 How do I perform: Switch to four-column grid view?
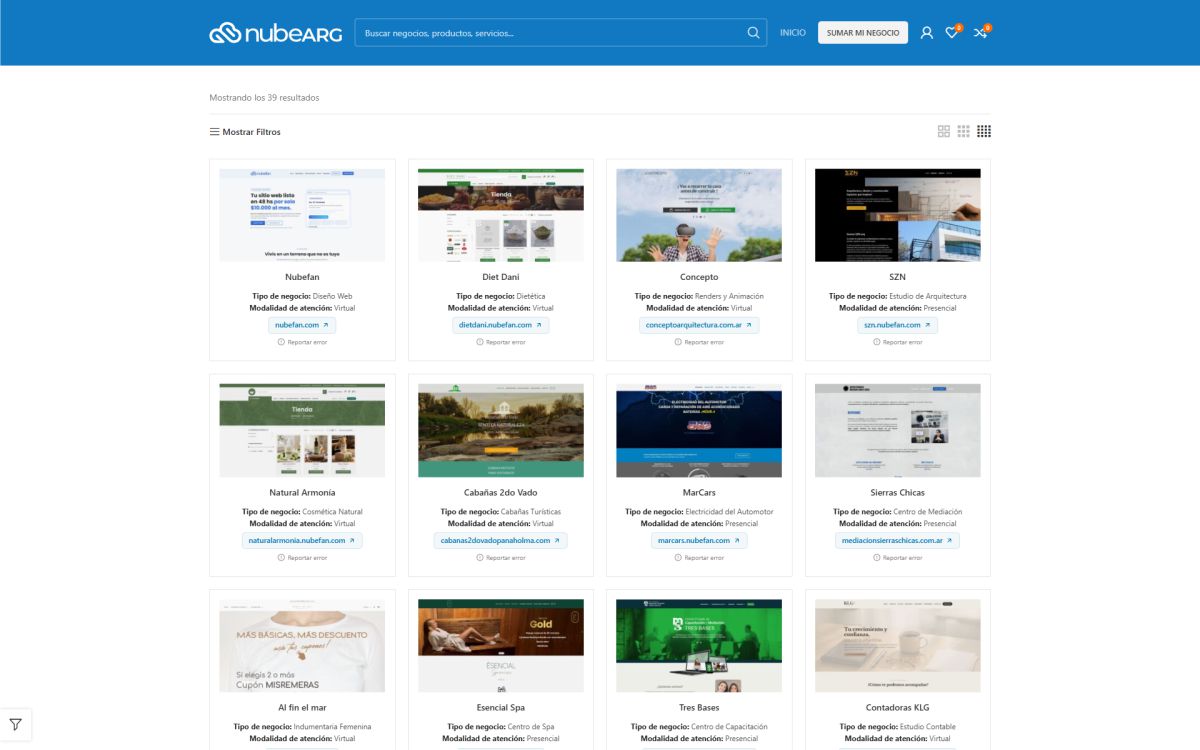[x=984, y=131]
